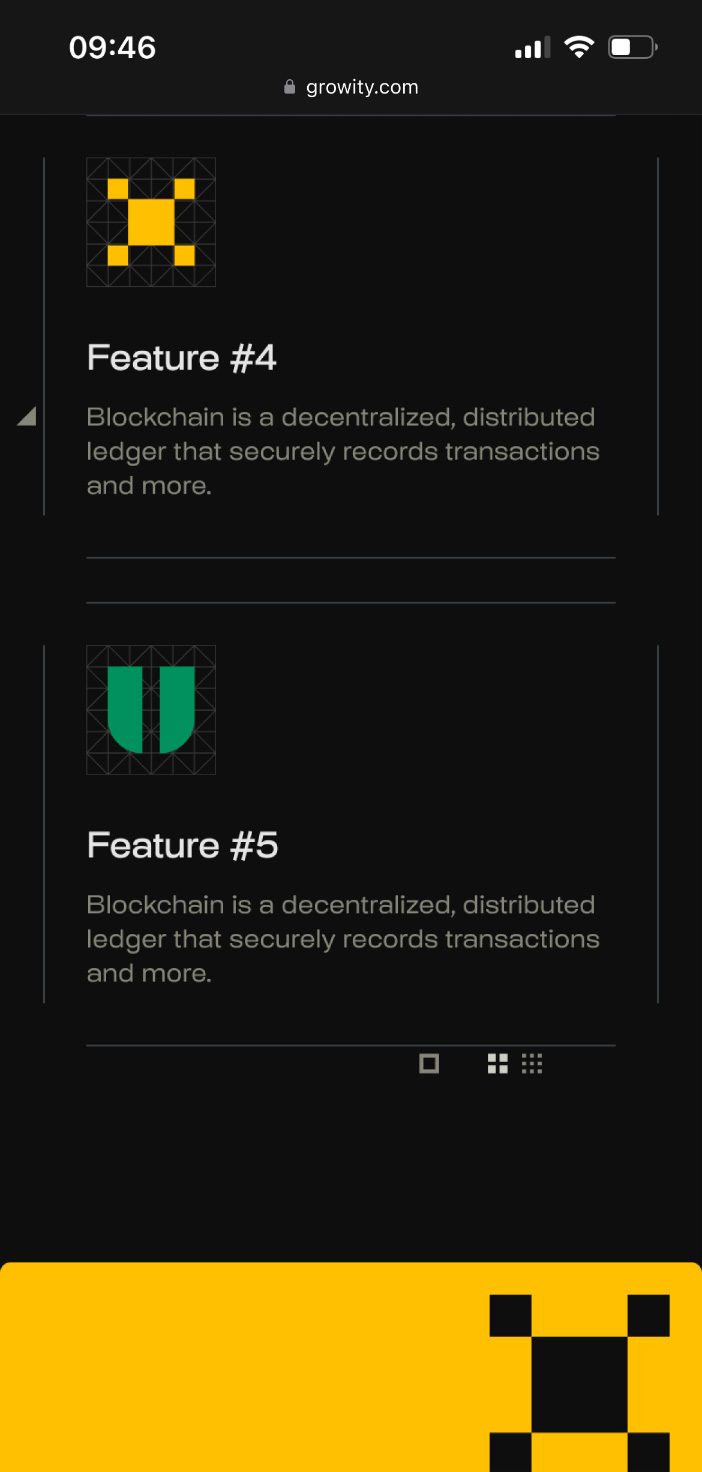Click the Feature #4 blockchain description text

point(343,451)
